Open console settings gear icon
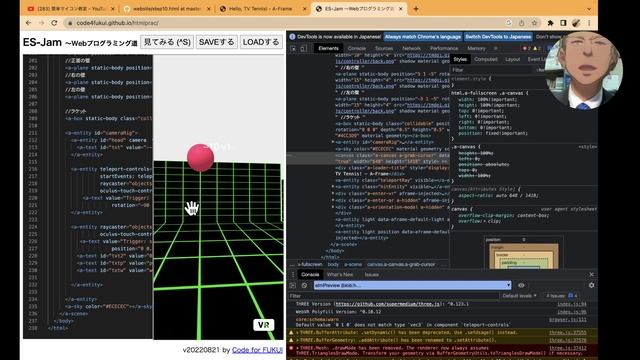The image size is (640, 360). (x=591, y=285)
